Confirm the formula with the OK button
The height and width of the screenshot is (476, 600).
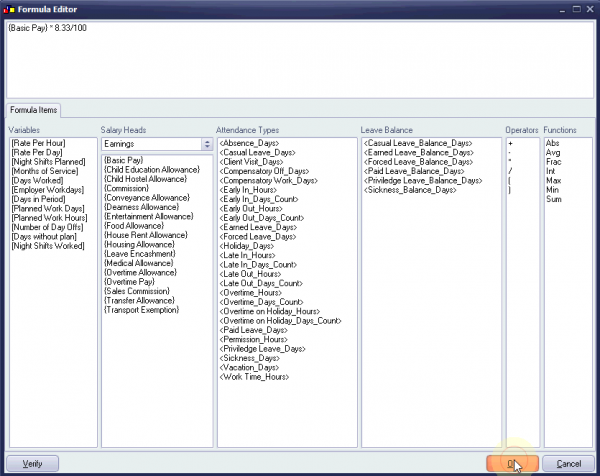click(511, 464)
